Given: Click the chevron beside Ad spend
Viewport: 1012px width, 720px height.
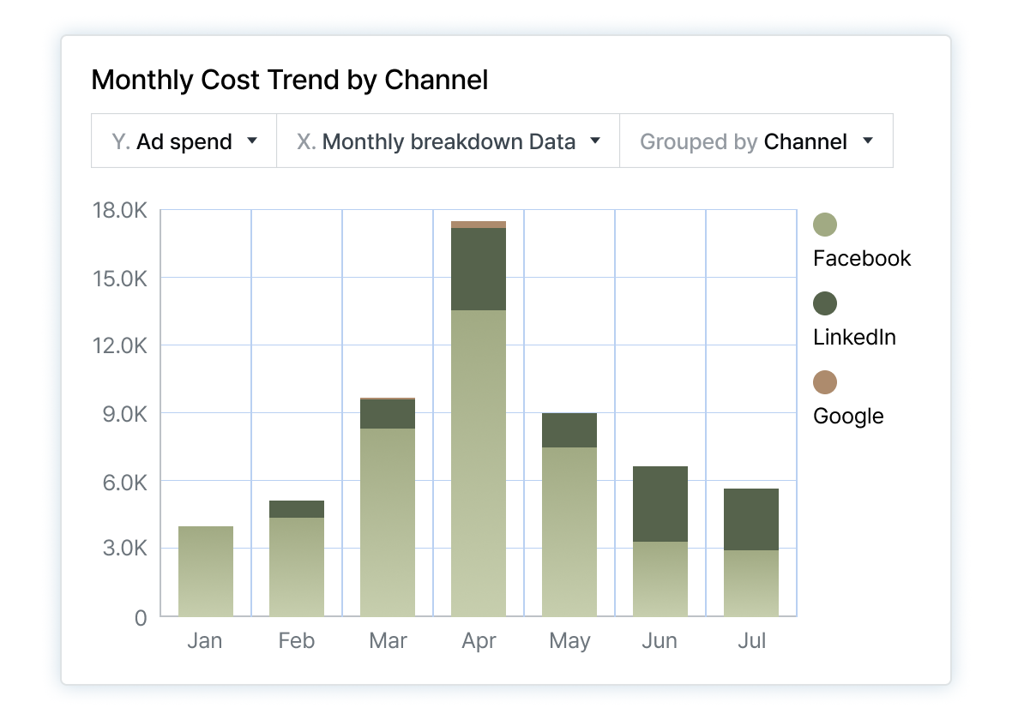Looking at the screenshot, I should 252,141.
